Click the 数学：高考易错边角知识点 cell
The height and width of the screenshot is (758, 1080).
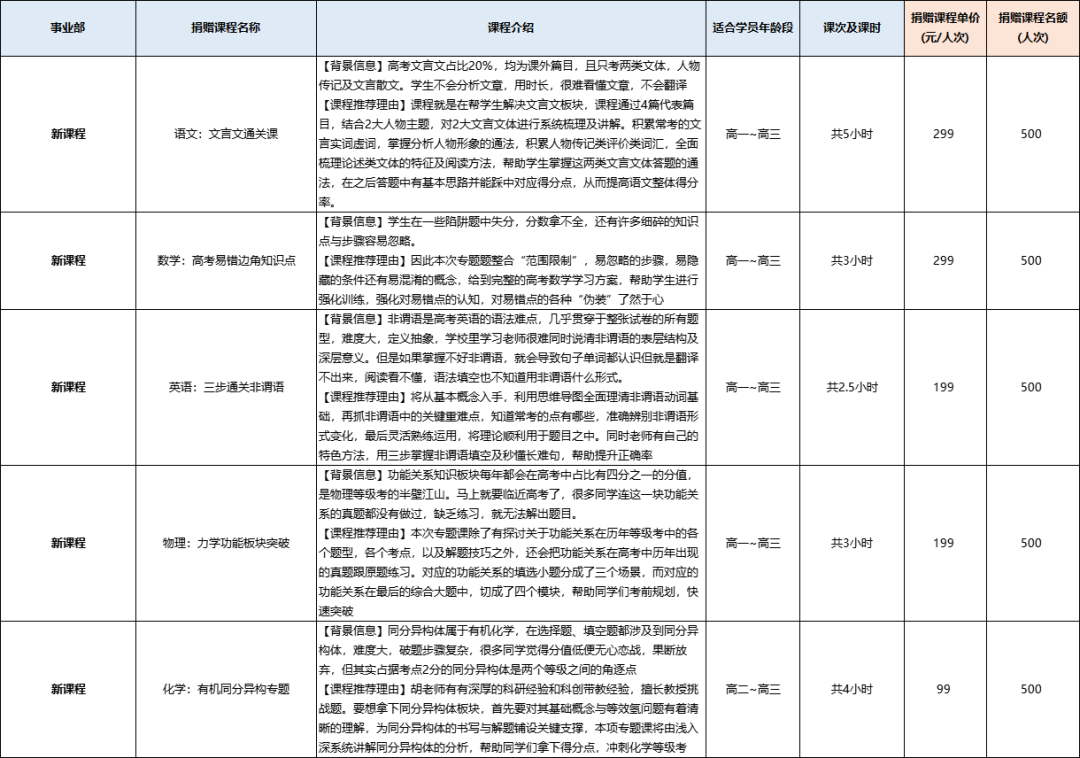(226, 261)
